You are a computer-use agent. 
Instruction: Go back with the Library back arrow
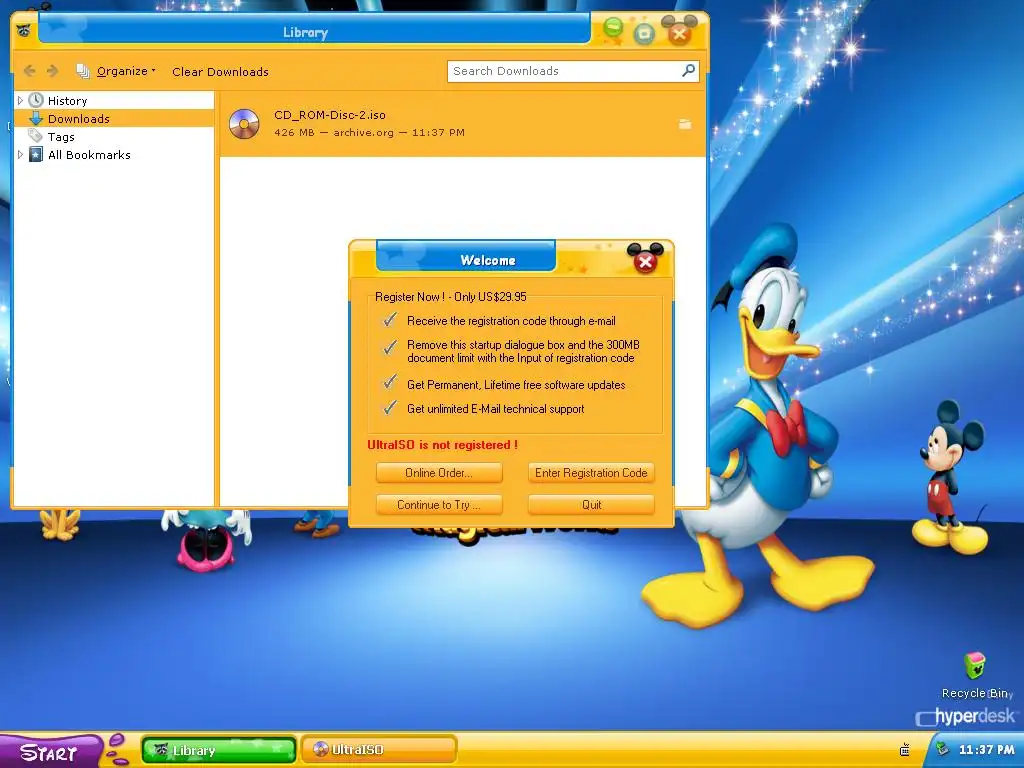[x=29, y=71]
